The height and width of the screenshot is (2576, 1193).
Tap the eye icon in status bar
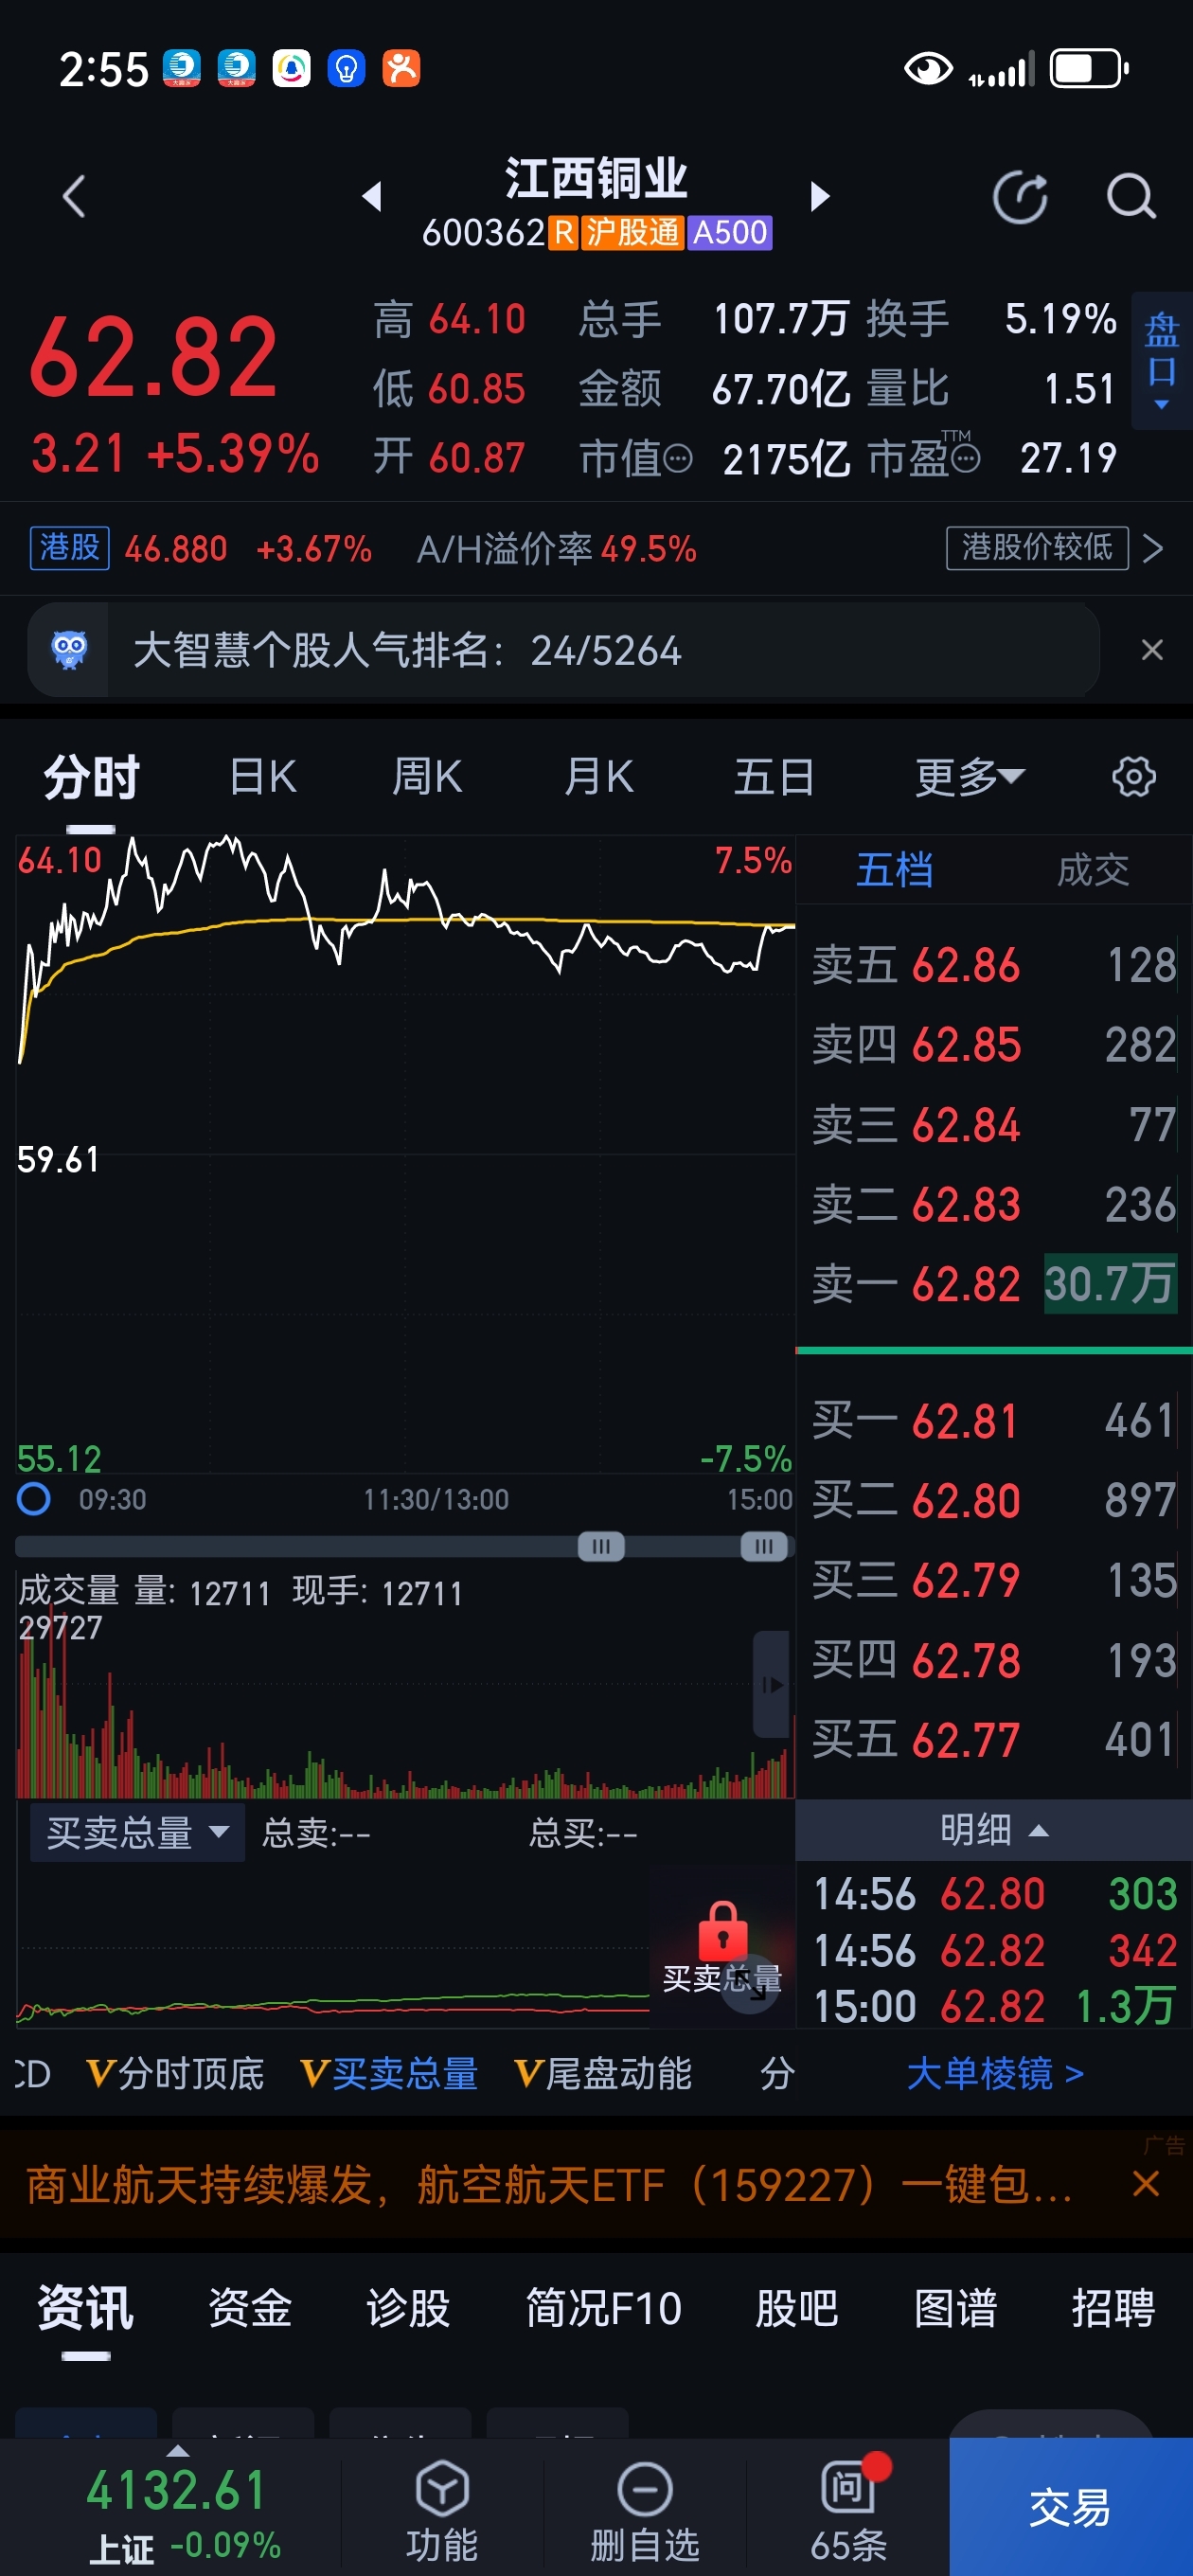pos(928,69)
